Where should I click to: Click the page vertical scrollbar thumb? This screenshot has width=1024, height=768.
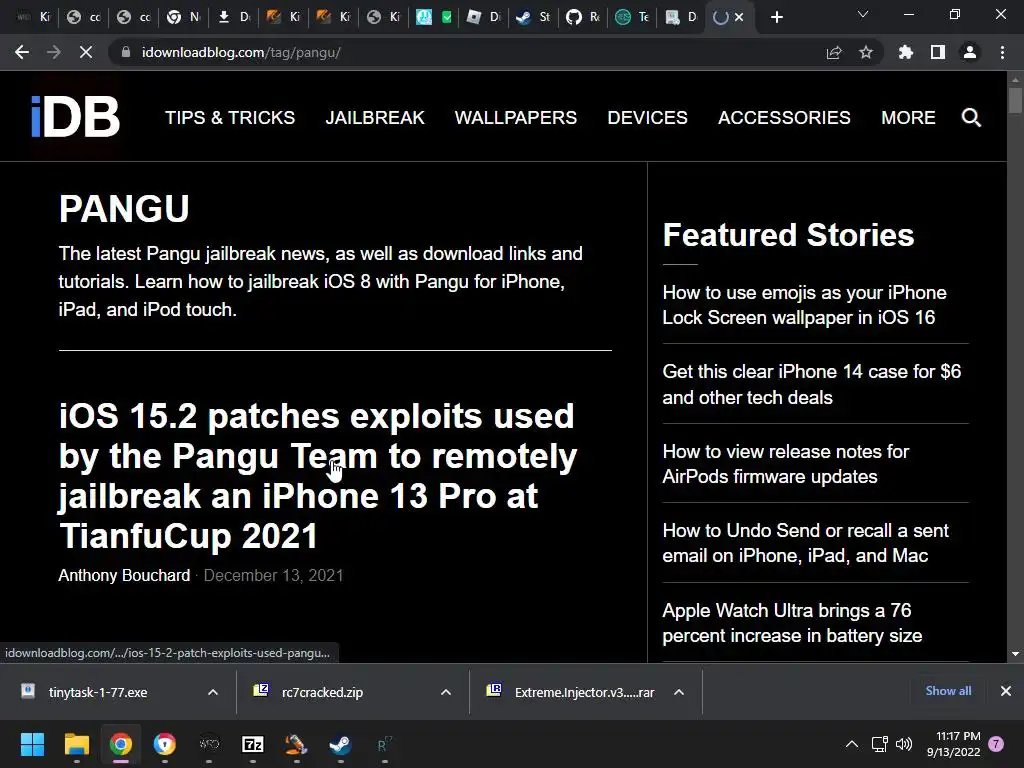pyautogui.click(x=1015, y=101)
